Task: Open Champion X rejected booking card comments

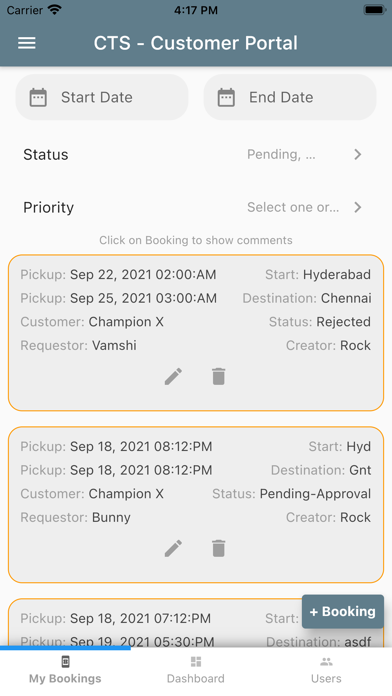Action: click(x=196, y=333)
